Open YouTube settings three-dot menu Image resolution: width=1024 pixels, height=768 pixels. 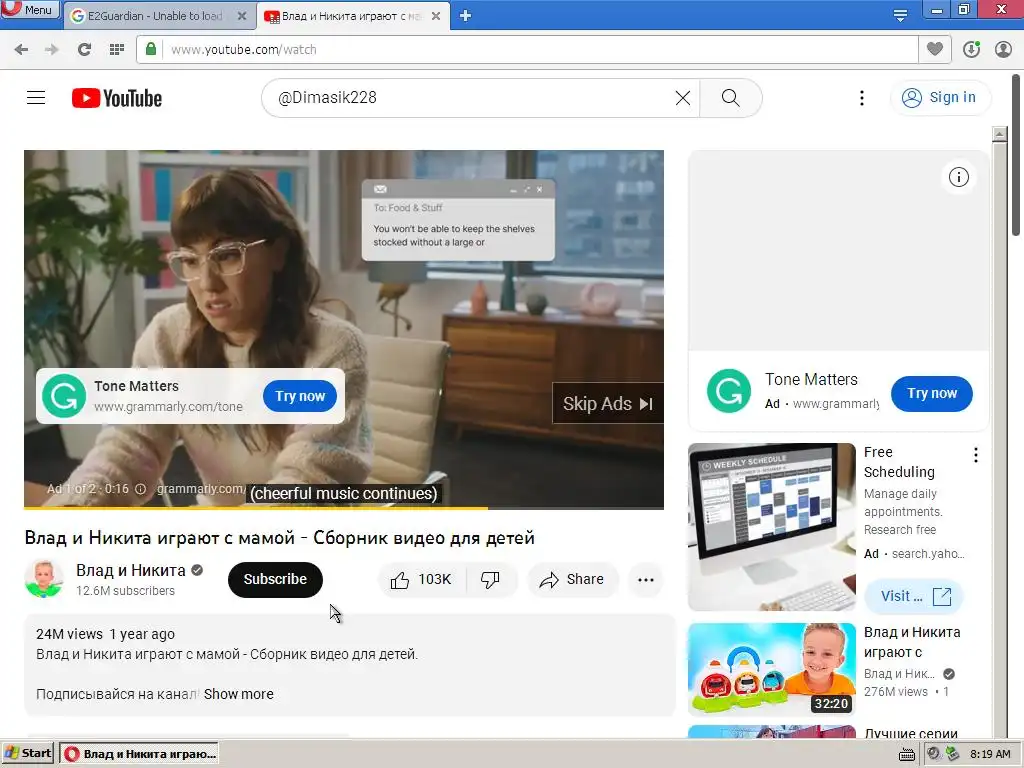pyautogui.click(x=861, y=98)
